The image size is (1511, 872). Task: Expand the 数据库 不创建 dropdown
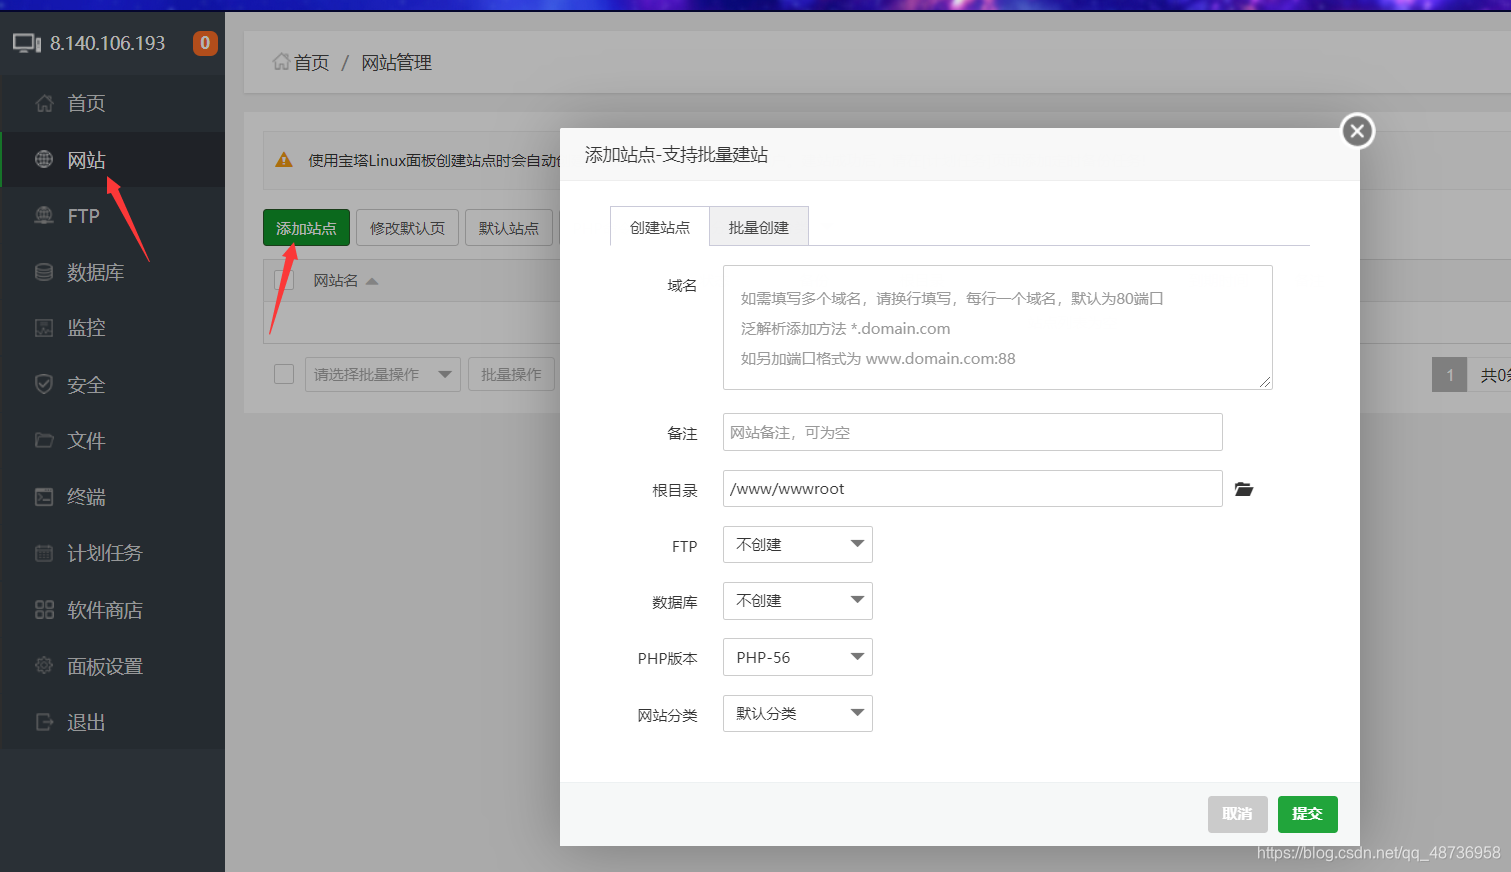pos(798,601)
